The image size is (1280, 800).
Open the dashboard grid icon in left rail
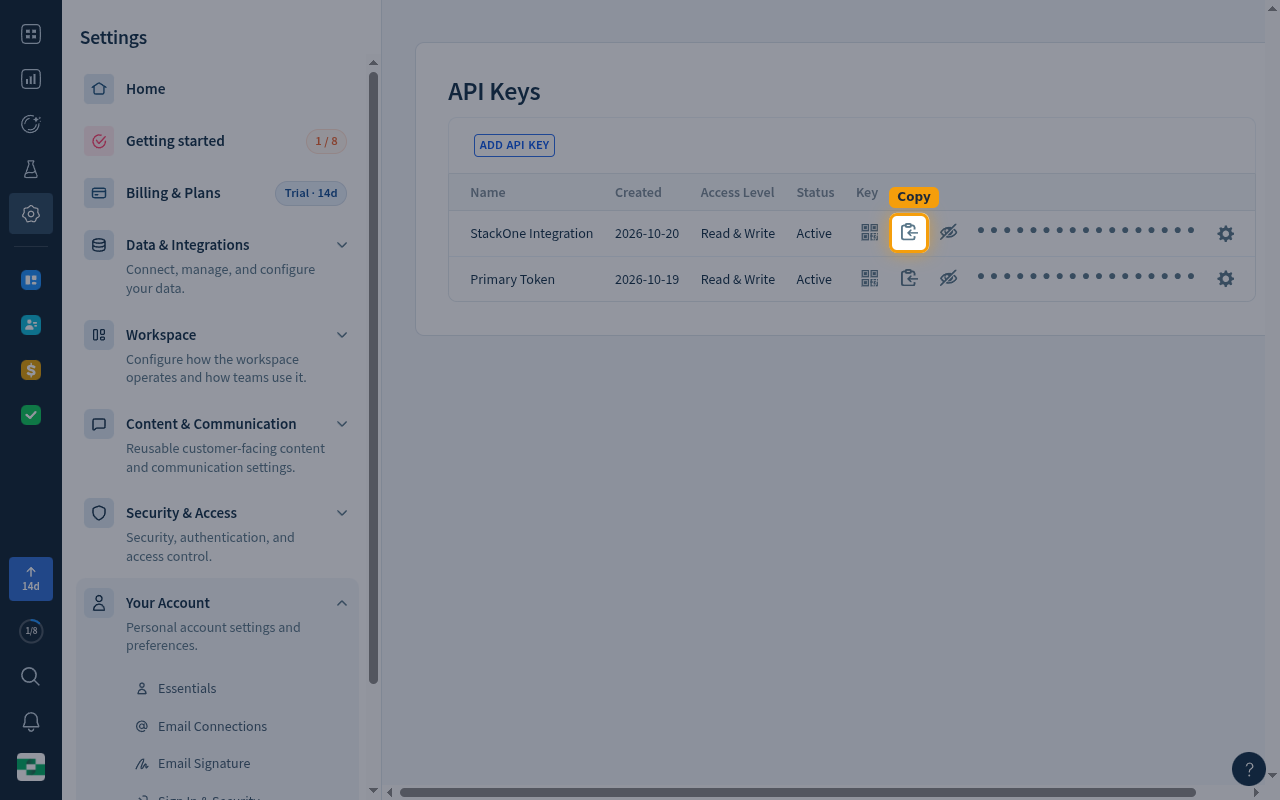31,35
